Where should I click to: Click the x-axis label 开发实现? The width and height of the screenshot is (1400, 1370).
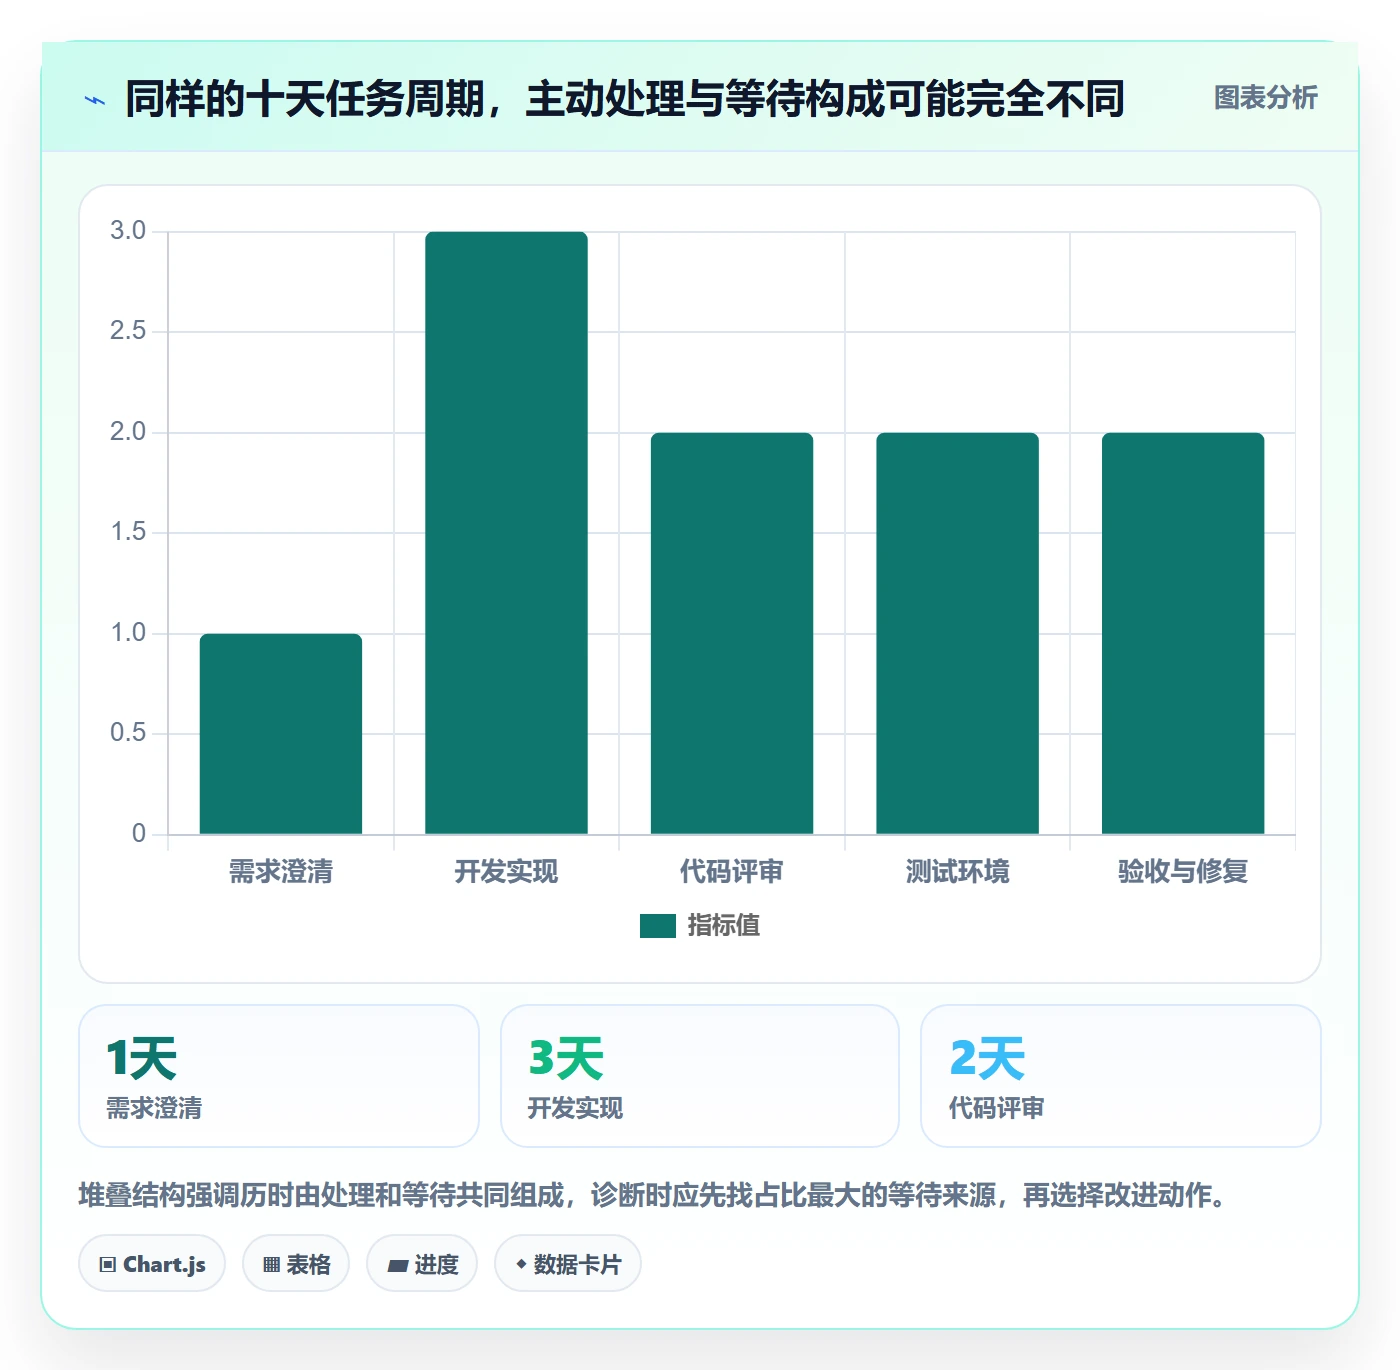point(506,872)
